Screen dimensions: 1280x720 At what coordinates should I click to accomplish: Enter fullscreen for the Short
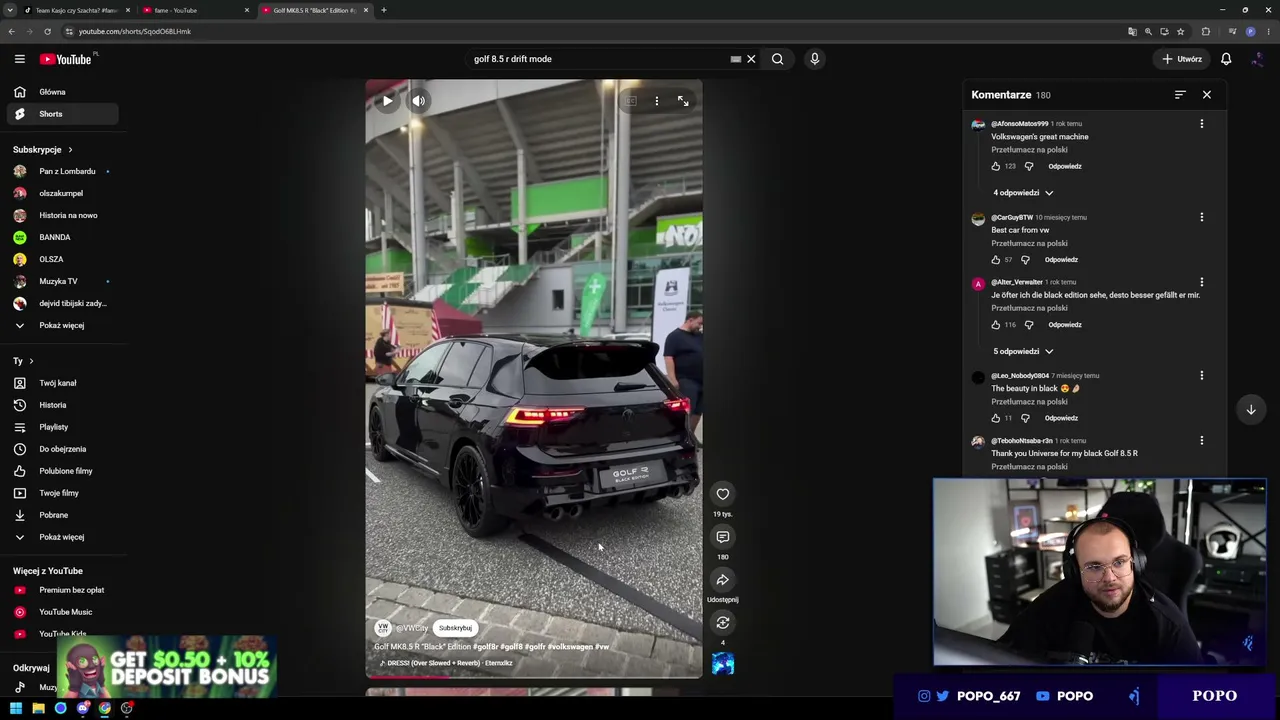coord(683,101)
